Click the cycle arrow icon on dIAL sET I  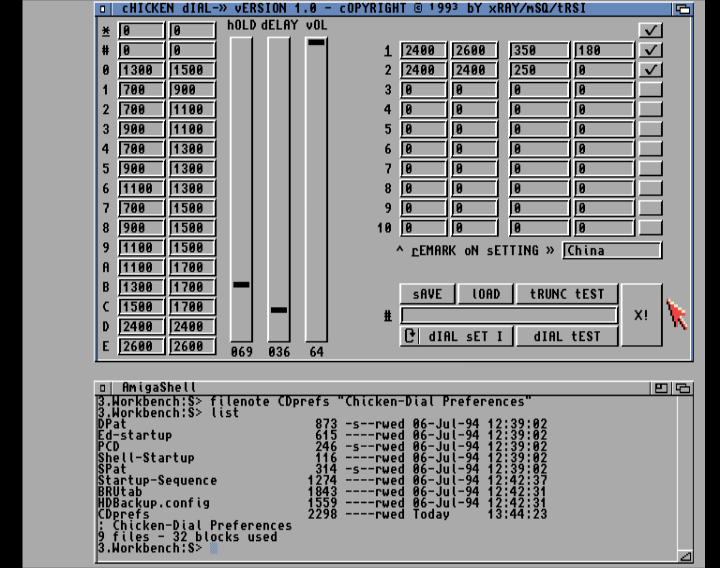click(410, 336)
